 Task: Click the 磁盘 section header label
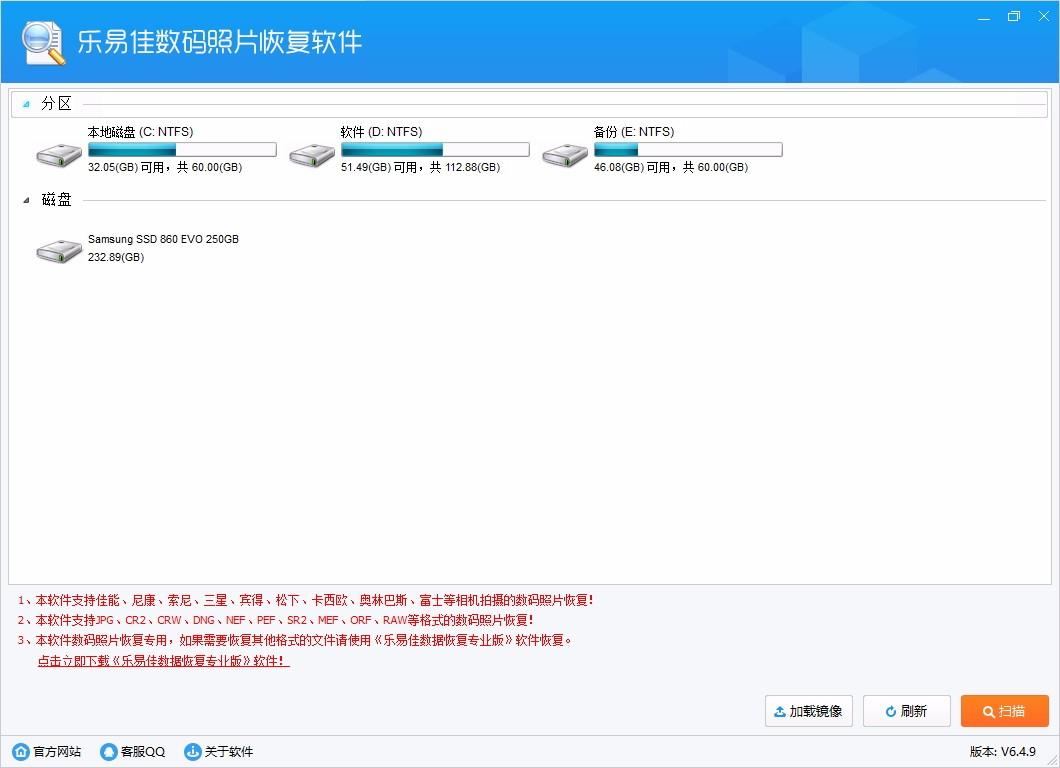point(56,199)
